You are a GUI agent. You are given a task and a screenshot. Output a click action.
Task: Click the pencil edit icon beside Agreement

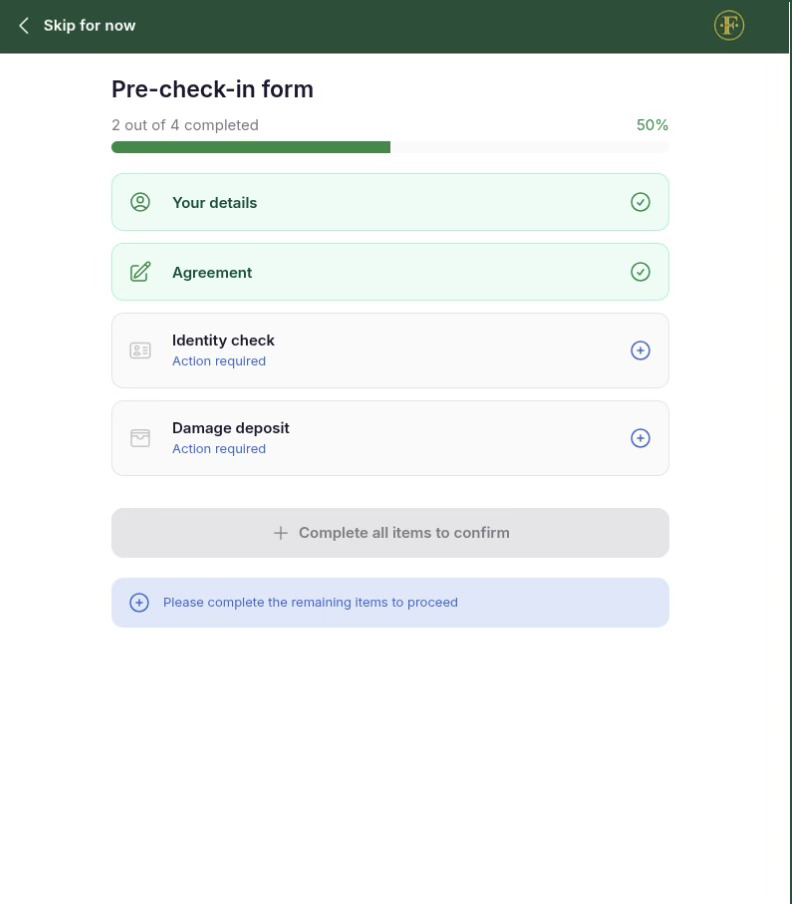point(140,272)
